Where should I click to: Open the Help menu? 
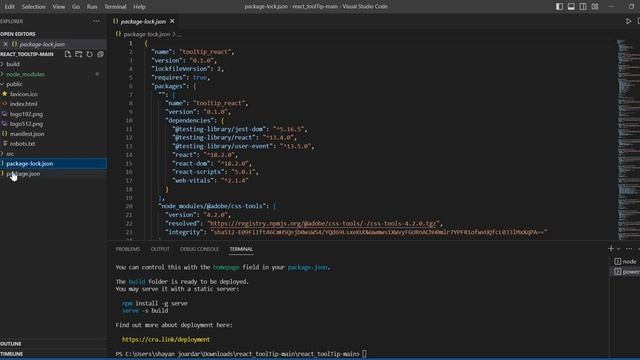point(139,7)
